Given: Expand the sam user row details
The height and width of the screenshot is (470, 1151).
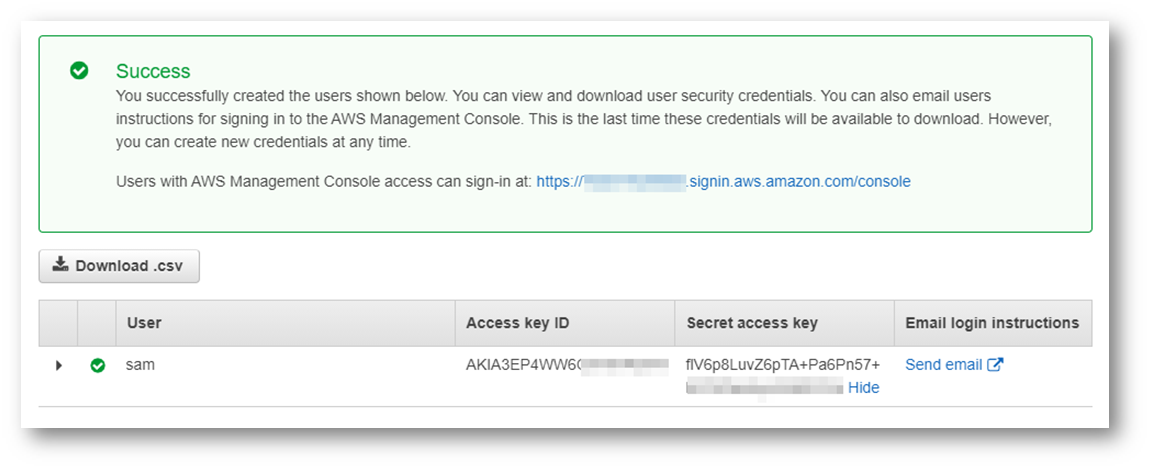Looking at the screenshot, I should 59,366.
